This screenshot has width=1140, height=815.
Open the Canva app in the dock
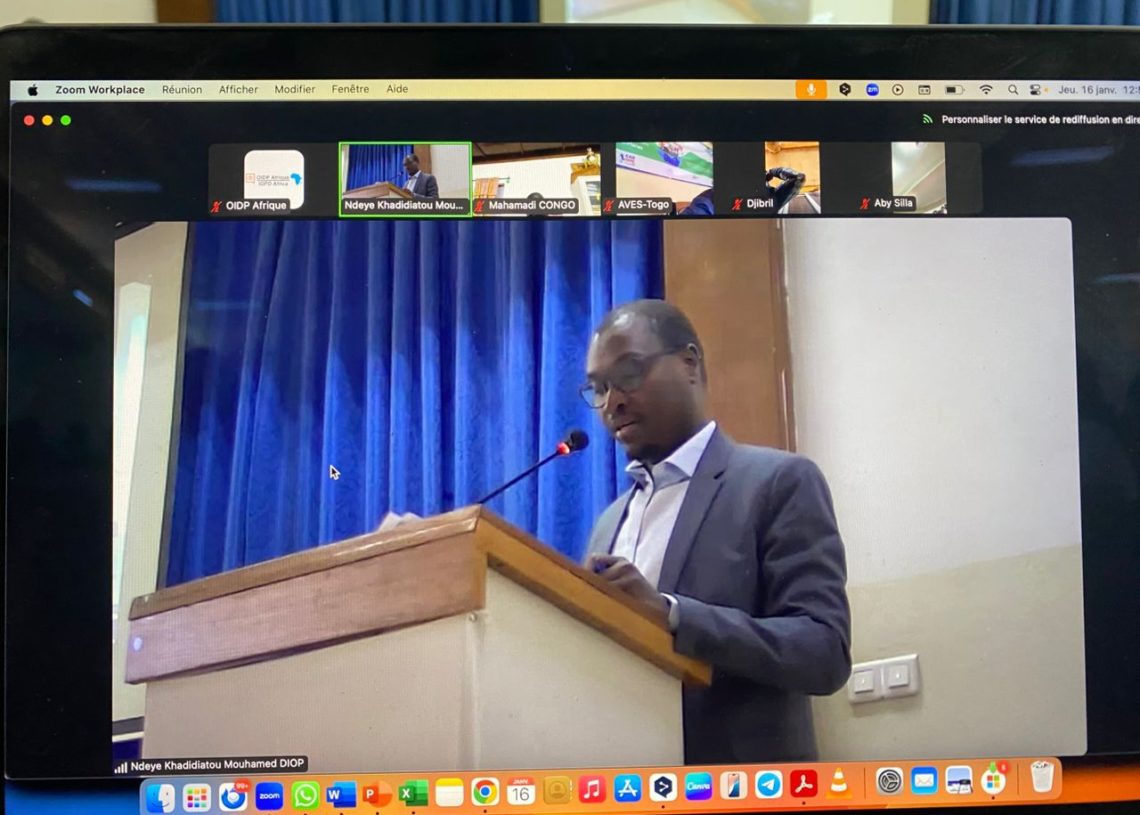click(698, 787)
